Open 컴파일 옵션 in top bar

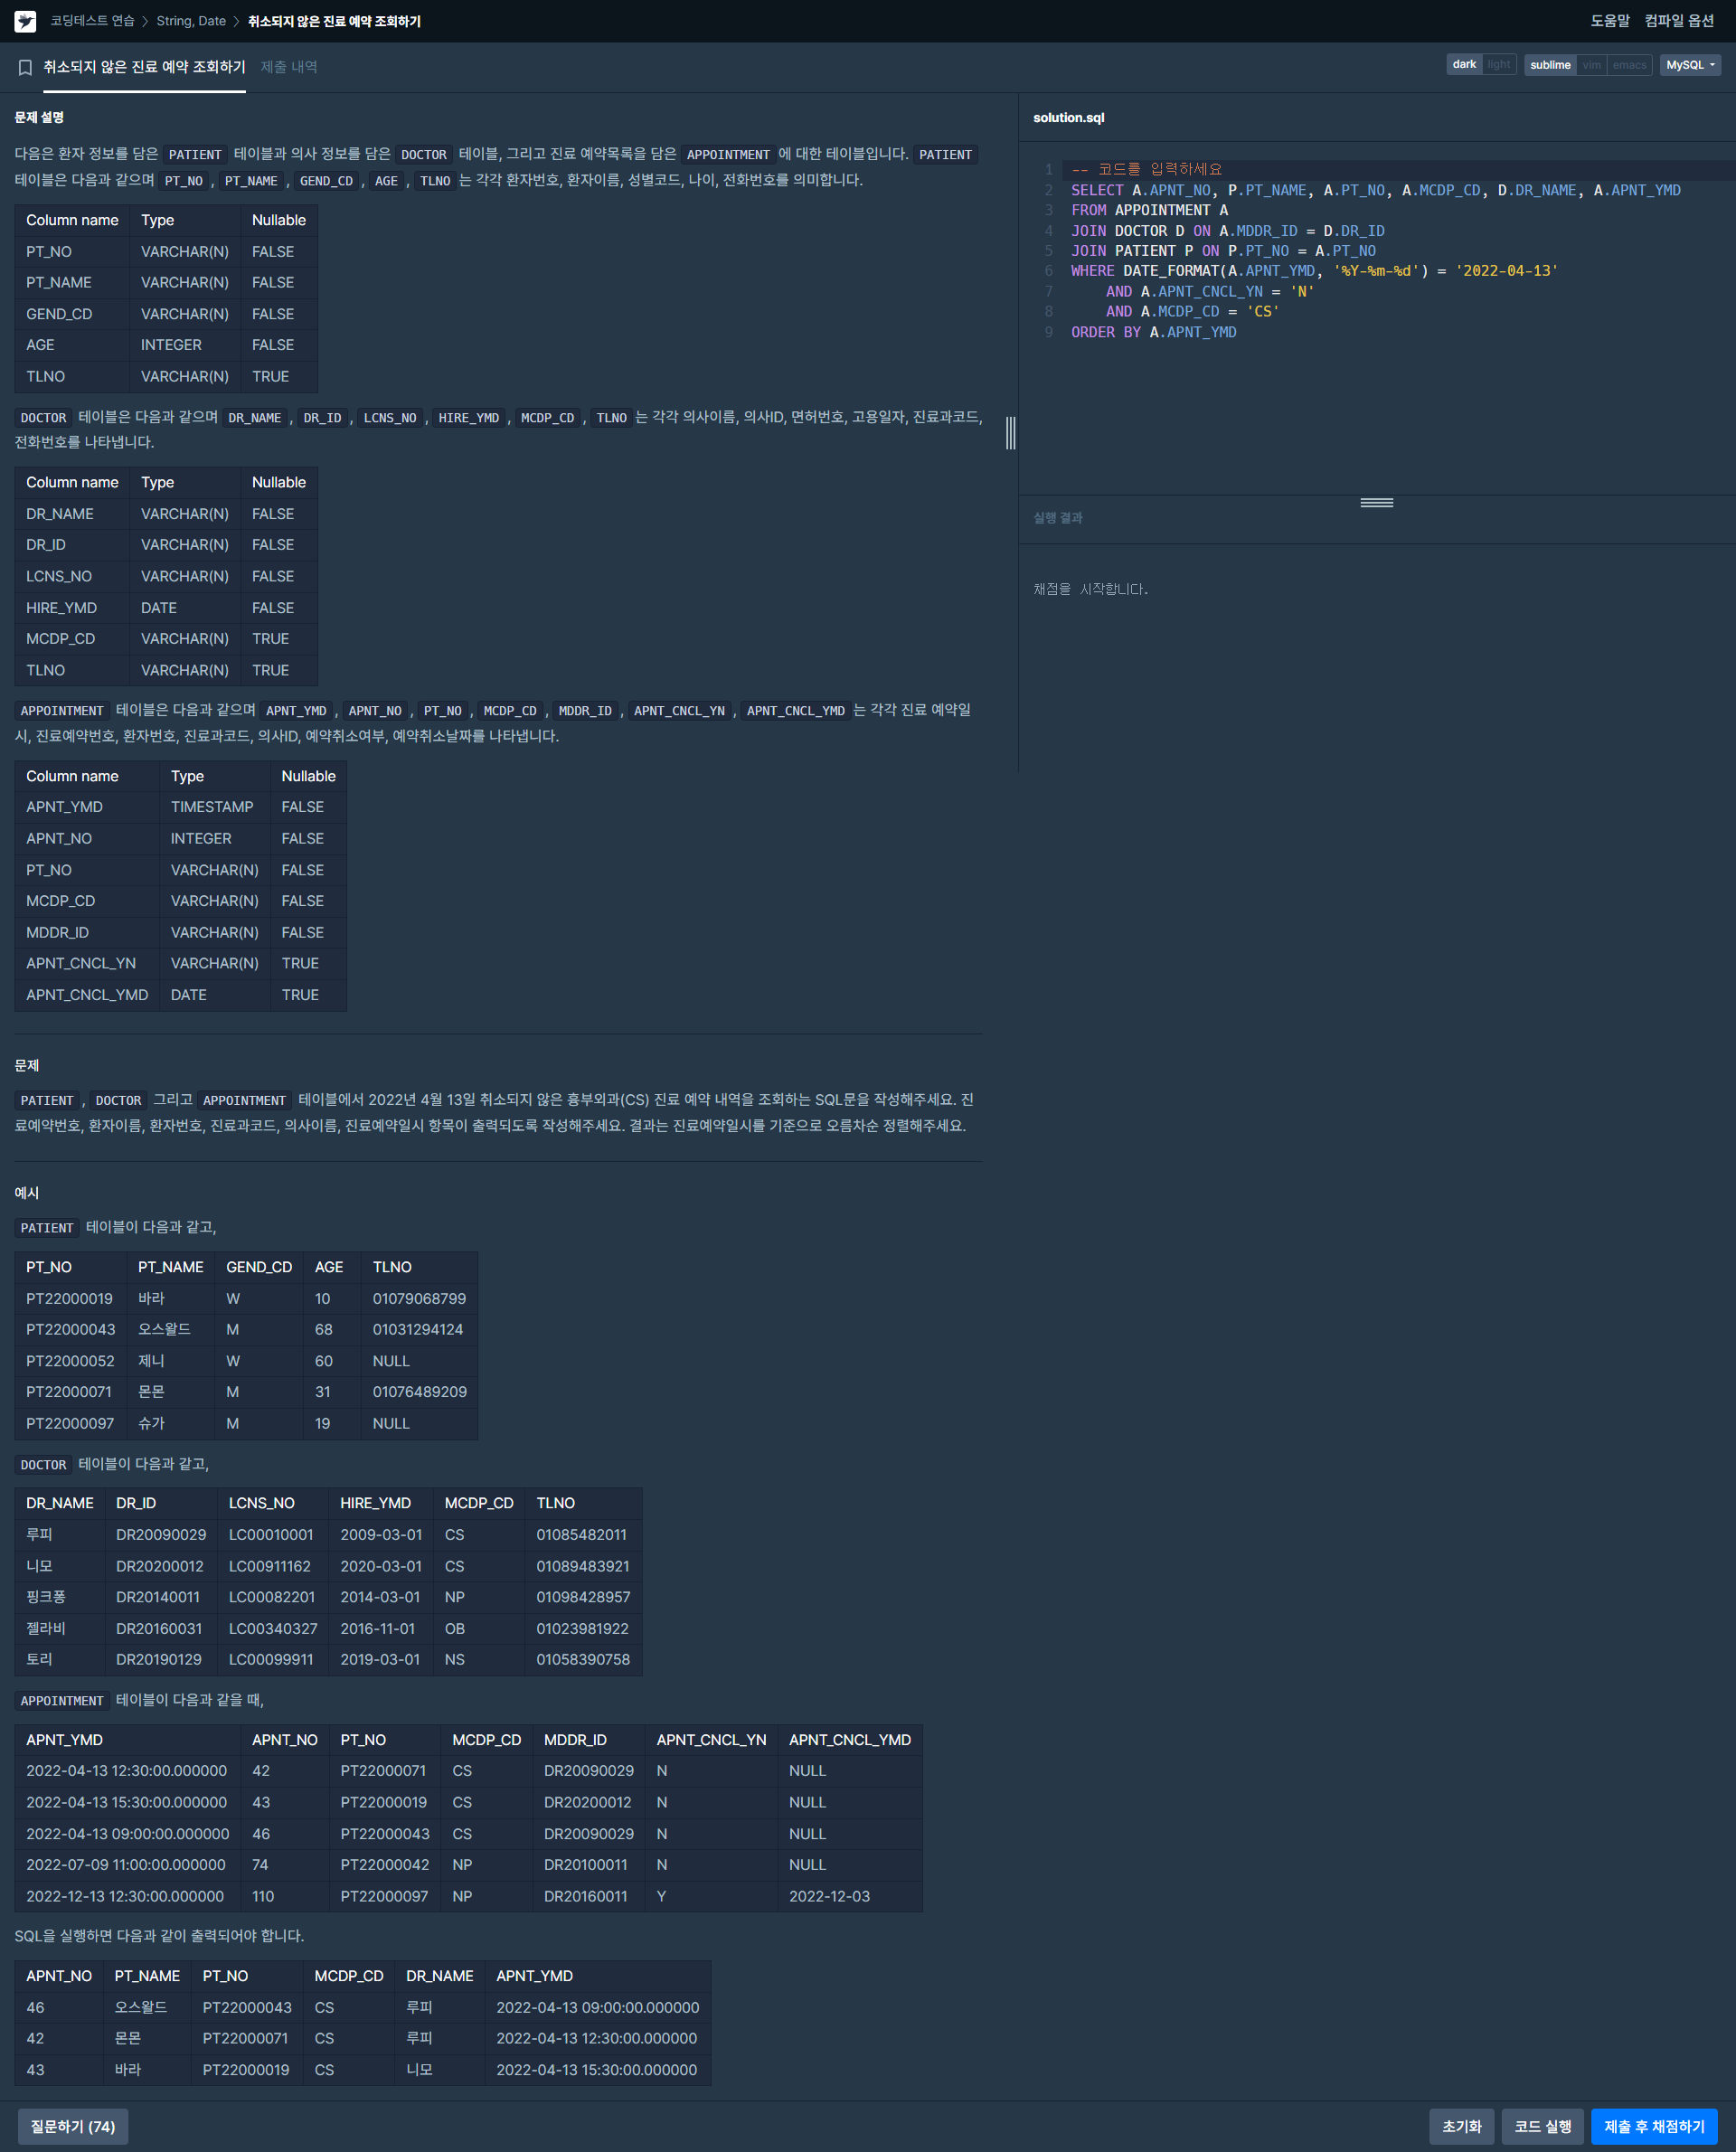coord(1678,21)
